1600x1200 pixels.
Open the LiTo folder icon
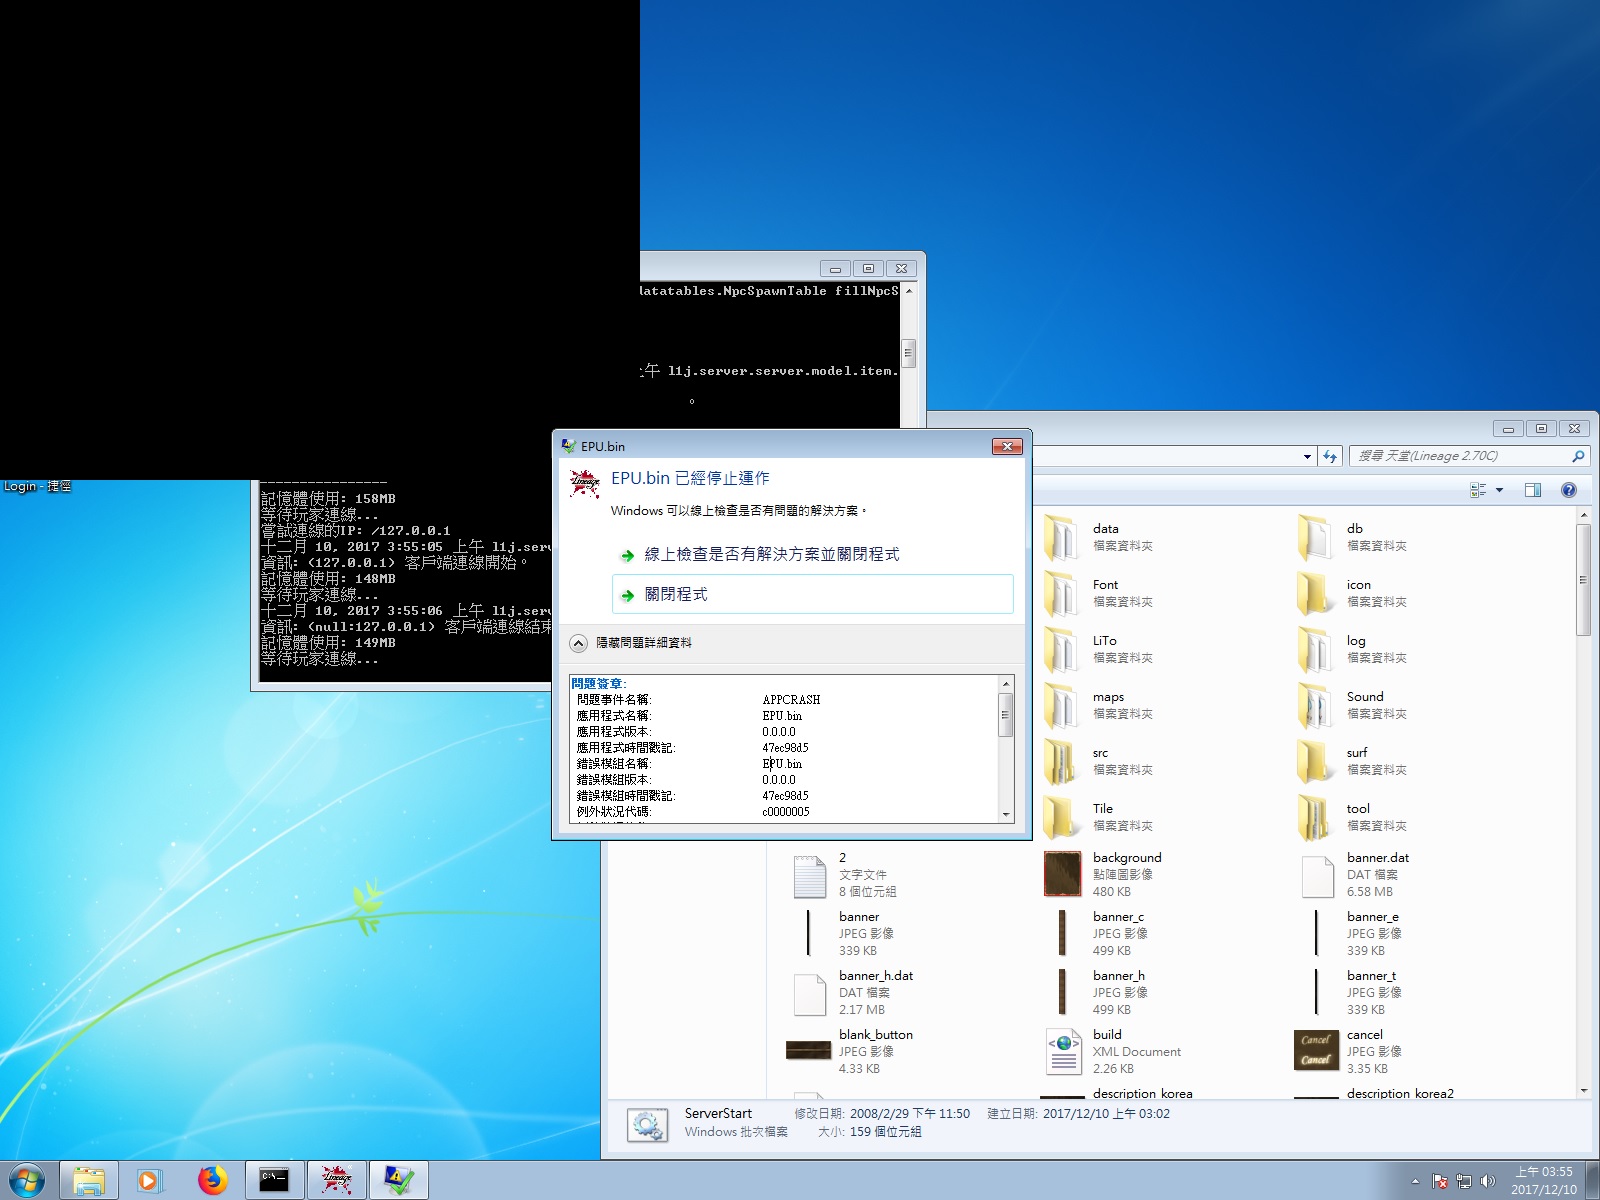pyautogui.click(x=1060, y=650)
